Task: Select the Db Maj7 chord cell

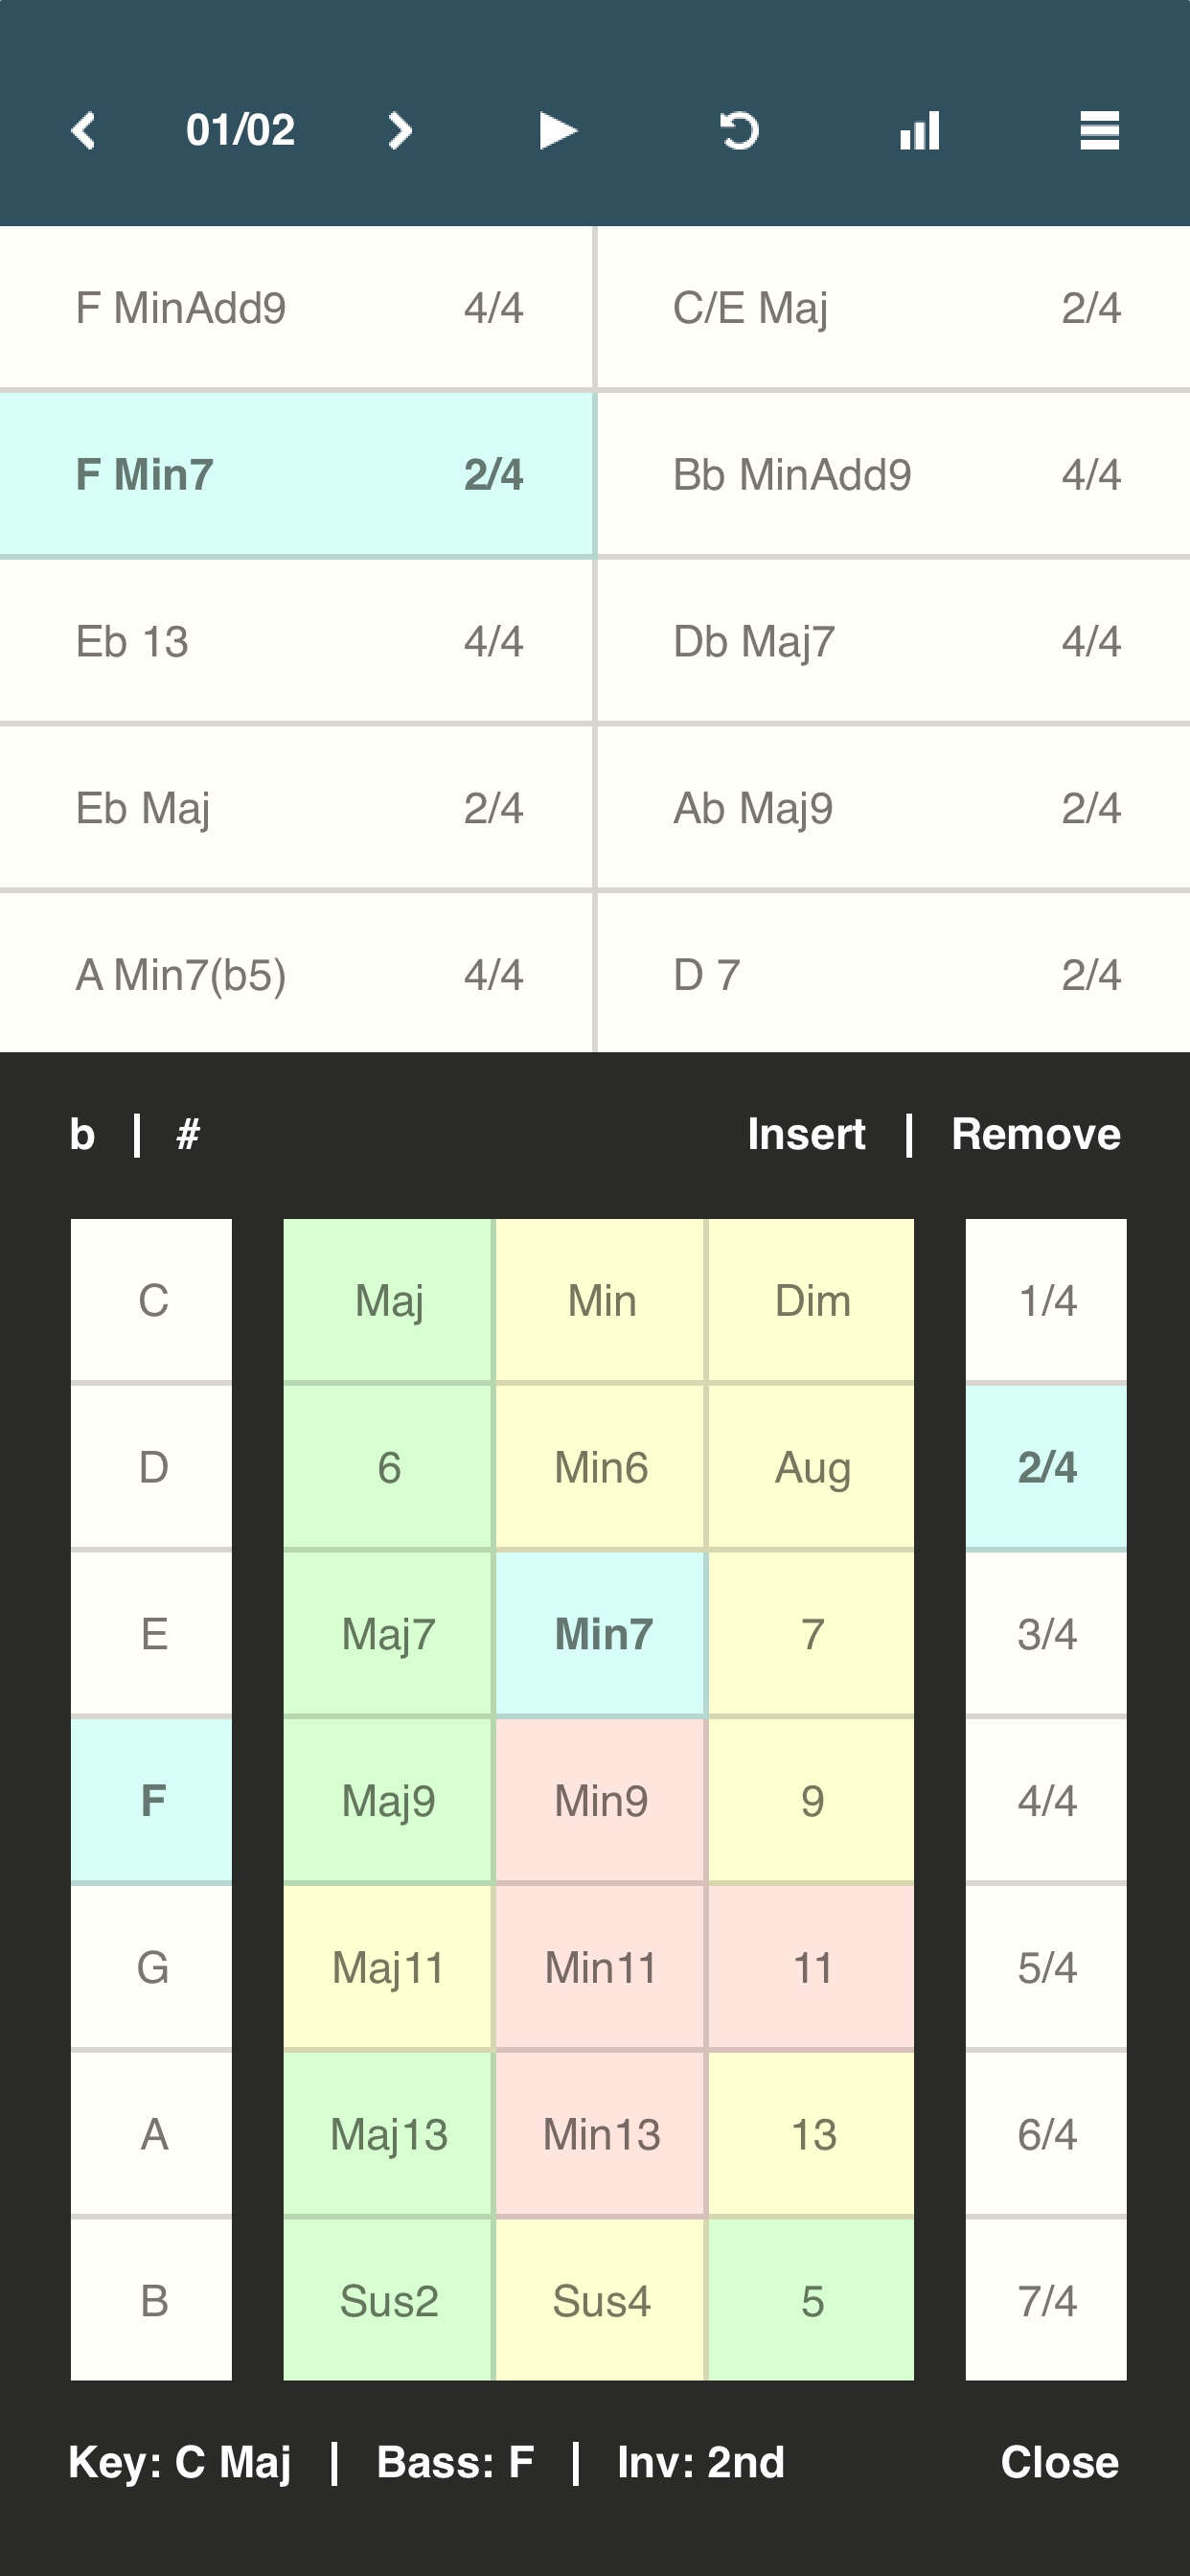Action: (893, 641)
